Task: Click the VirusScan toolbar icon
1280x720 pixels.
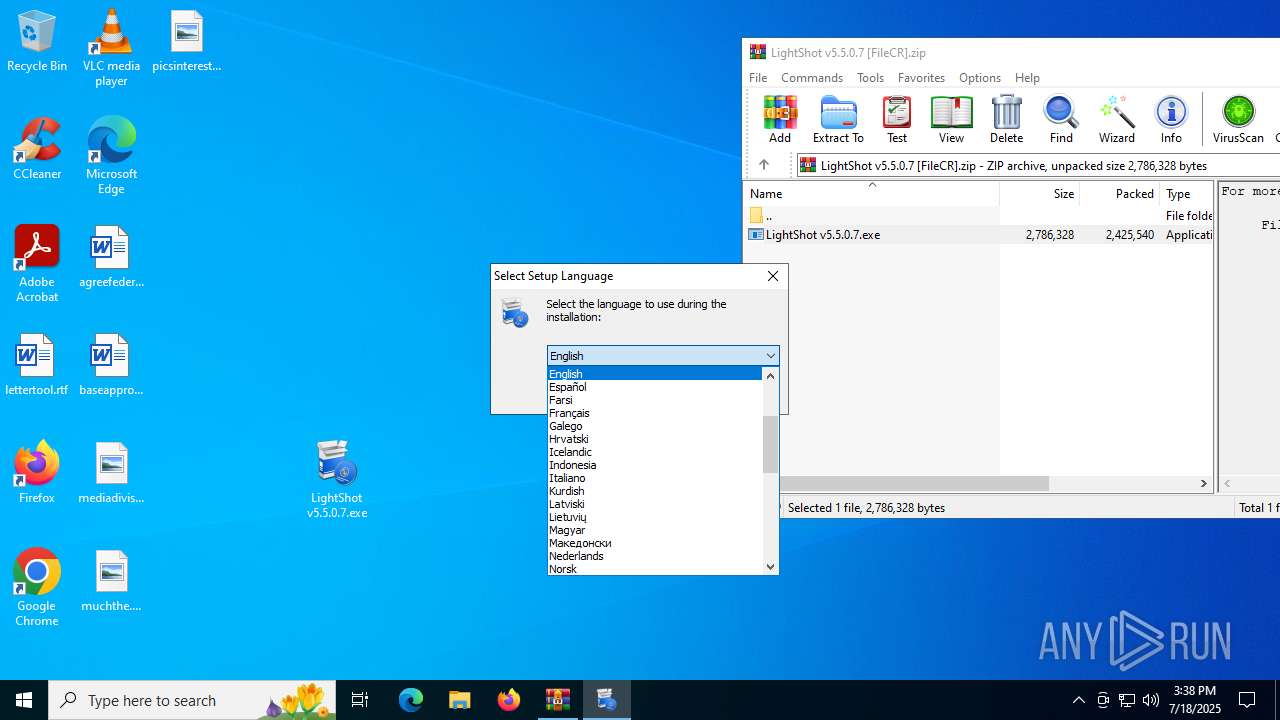Action: pyautogui.click(x=1238, y=119)
